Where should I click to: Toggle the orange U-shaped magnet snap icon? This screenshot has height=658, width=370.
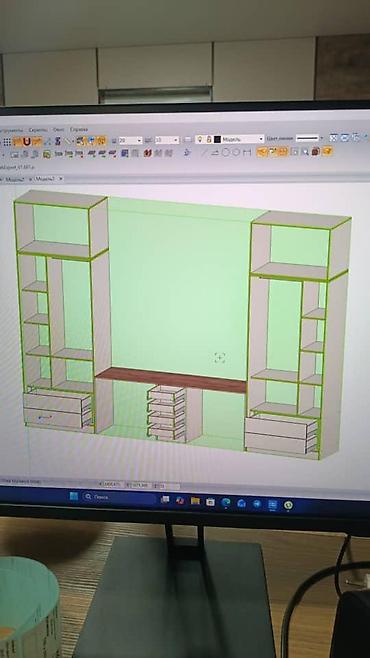[27, 141]
